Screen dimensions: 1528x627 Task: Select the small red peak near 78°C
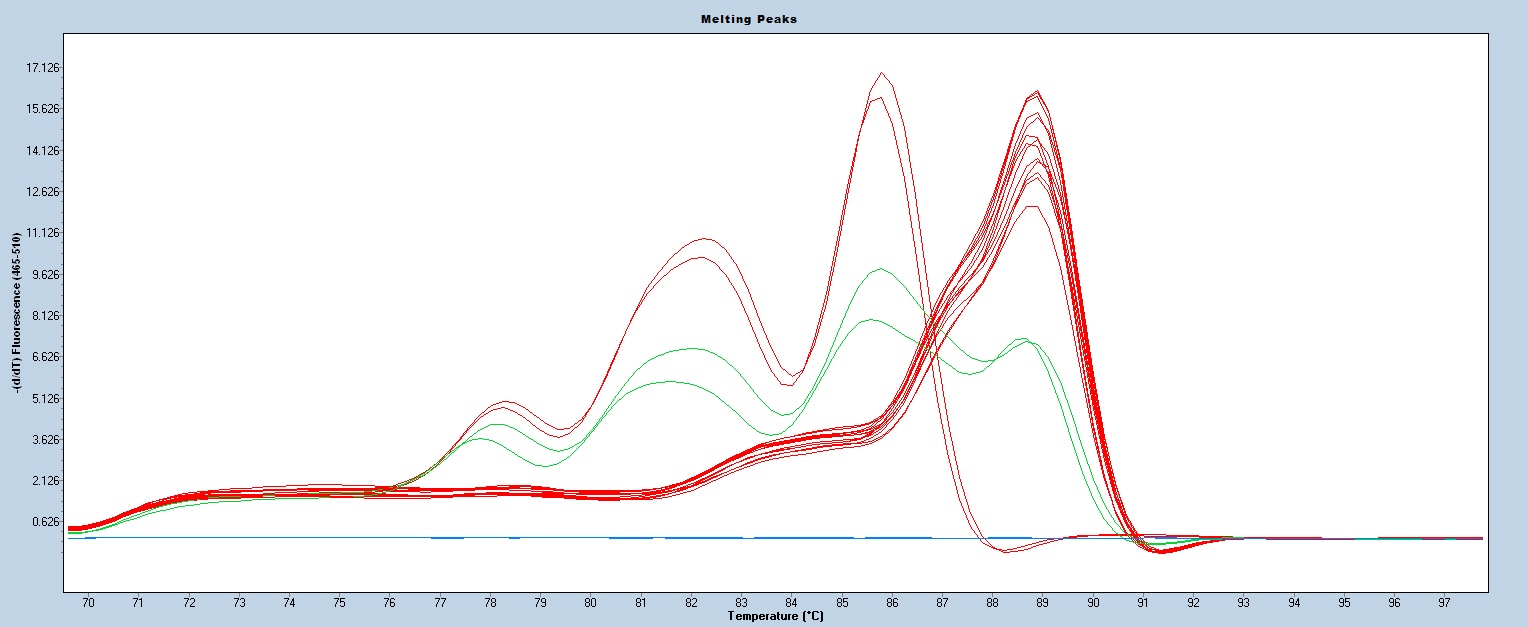[x=507, y=402]
